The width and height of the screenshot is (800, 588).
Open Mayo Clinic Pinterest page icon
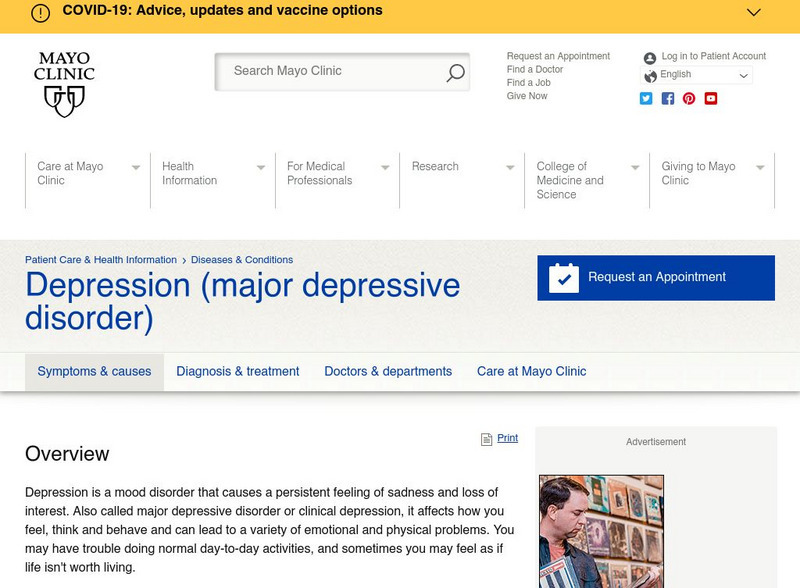(x=689, y=99)
